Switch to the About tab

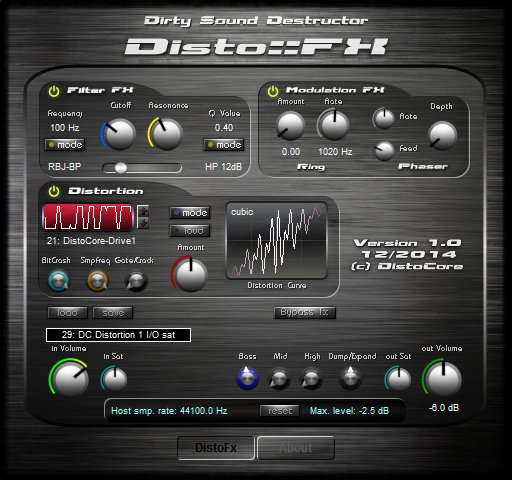296,448
